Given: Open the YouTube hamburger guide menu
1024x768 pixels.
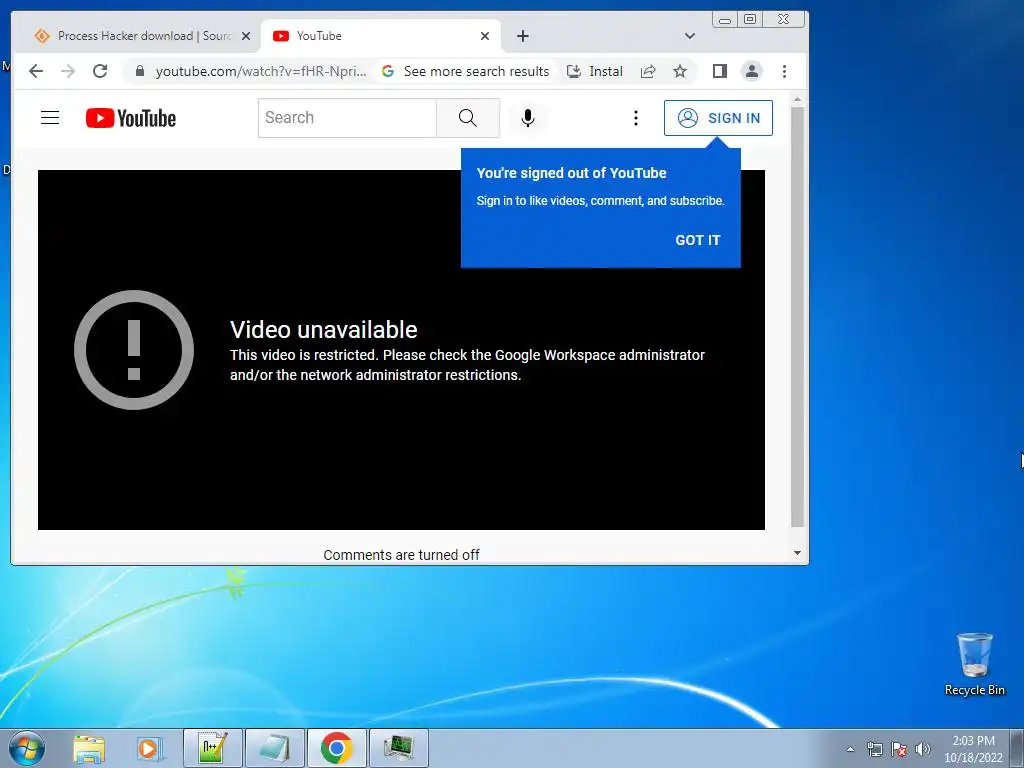Looking at the screenshot, I should 50,118.
